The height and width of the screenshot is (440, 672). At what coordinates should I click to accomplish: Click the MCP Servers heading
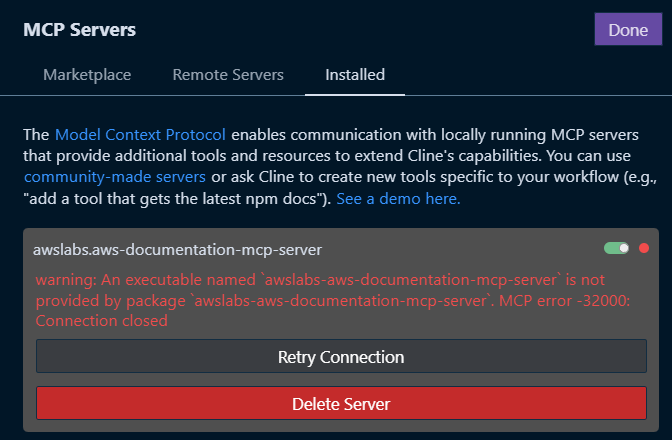point(80,30)
